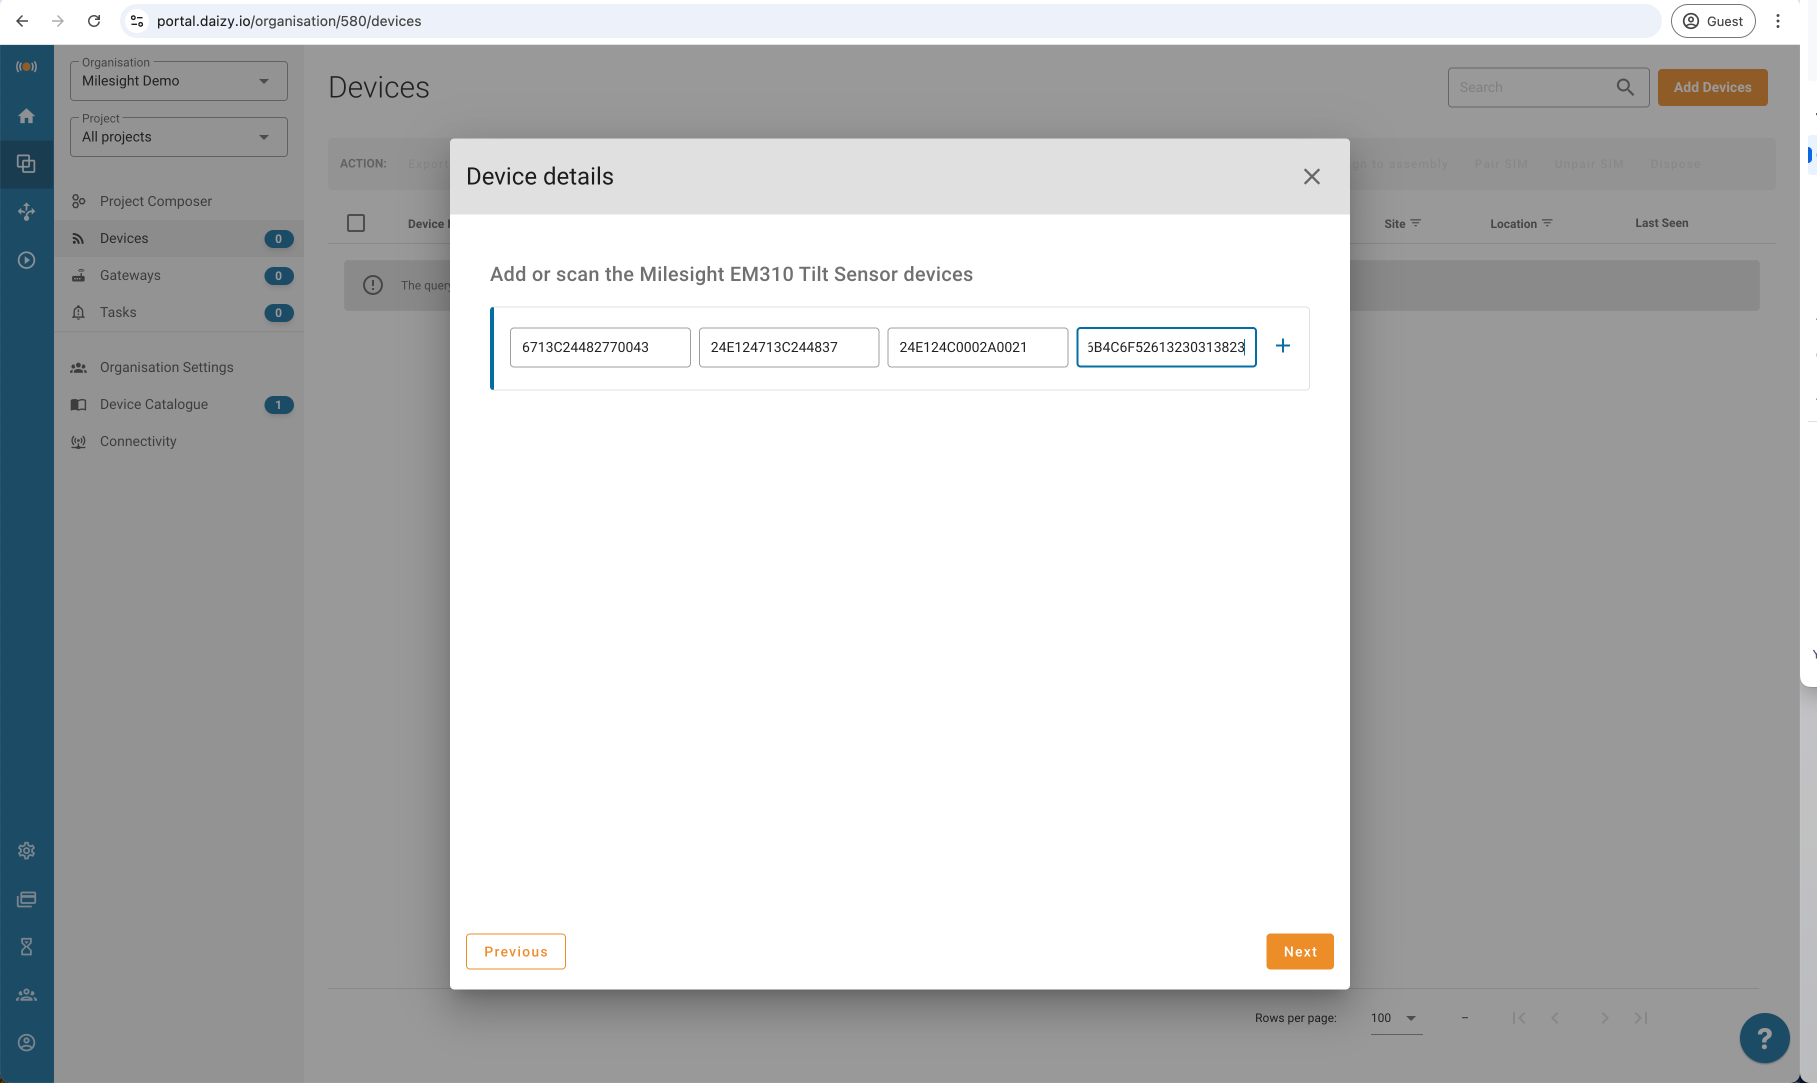This screenshot has height=1083, width=1817.
Task: Open the Home icon in left rail
Action: pyautogui.click(x=27, y=116)
